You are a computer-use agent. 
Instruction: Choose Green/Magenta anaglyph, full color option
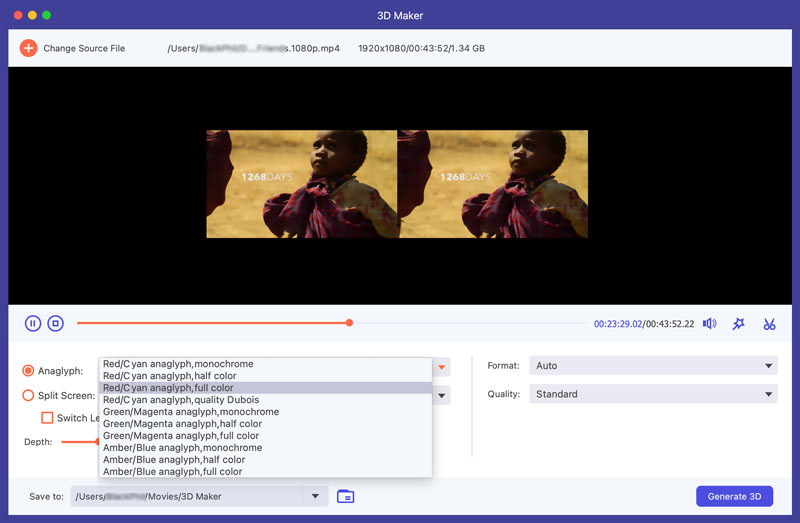pyautogui.click(x=181, y=436)
